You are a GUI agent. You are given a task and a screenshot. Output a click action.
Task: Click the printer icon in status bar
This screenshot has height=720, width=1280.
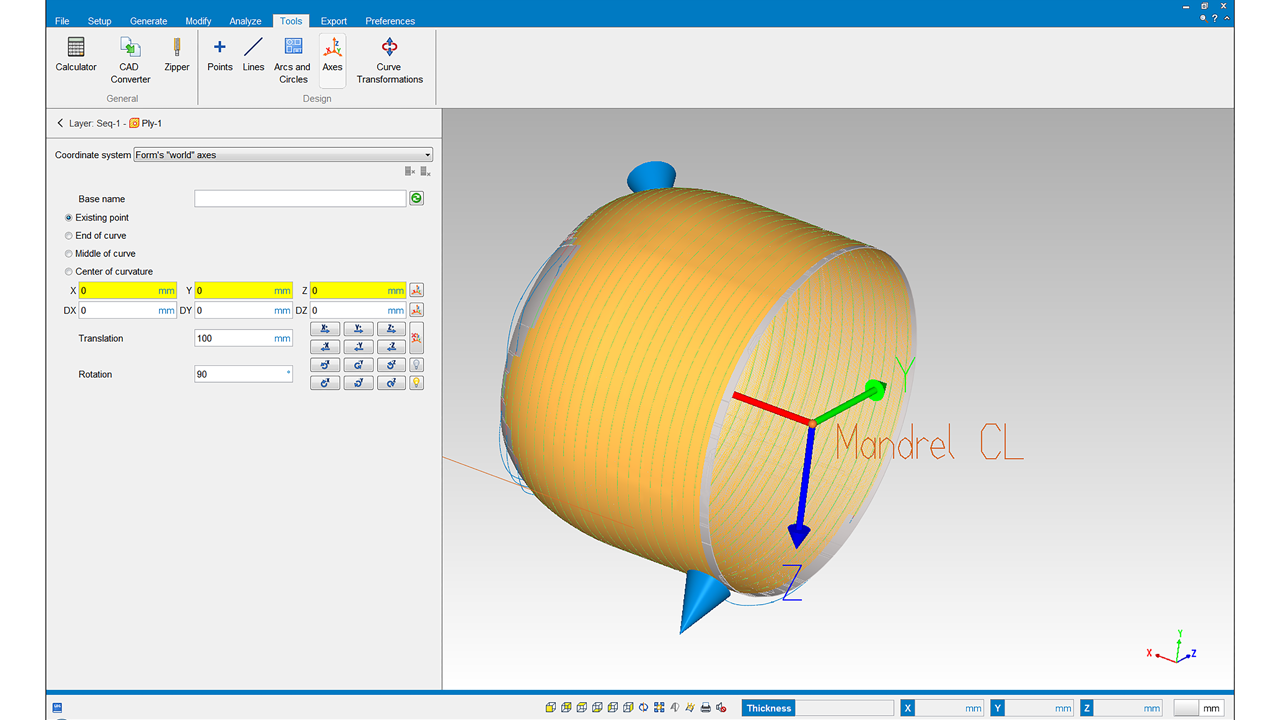[705, 708]
